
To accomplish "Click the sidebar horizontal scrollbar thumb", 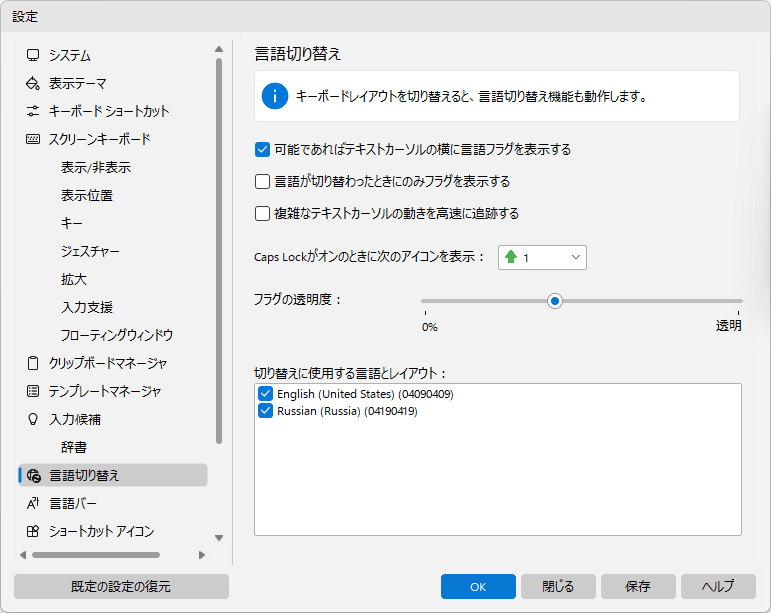I will coord(96,555).
